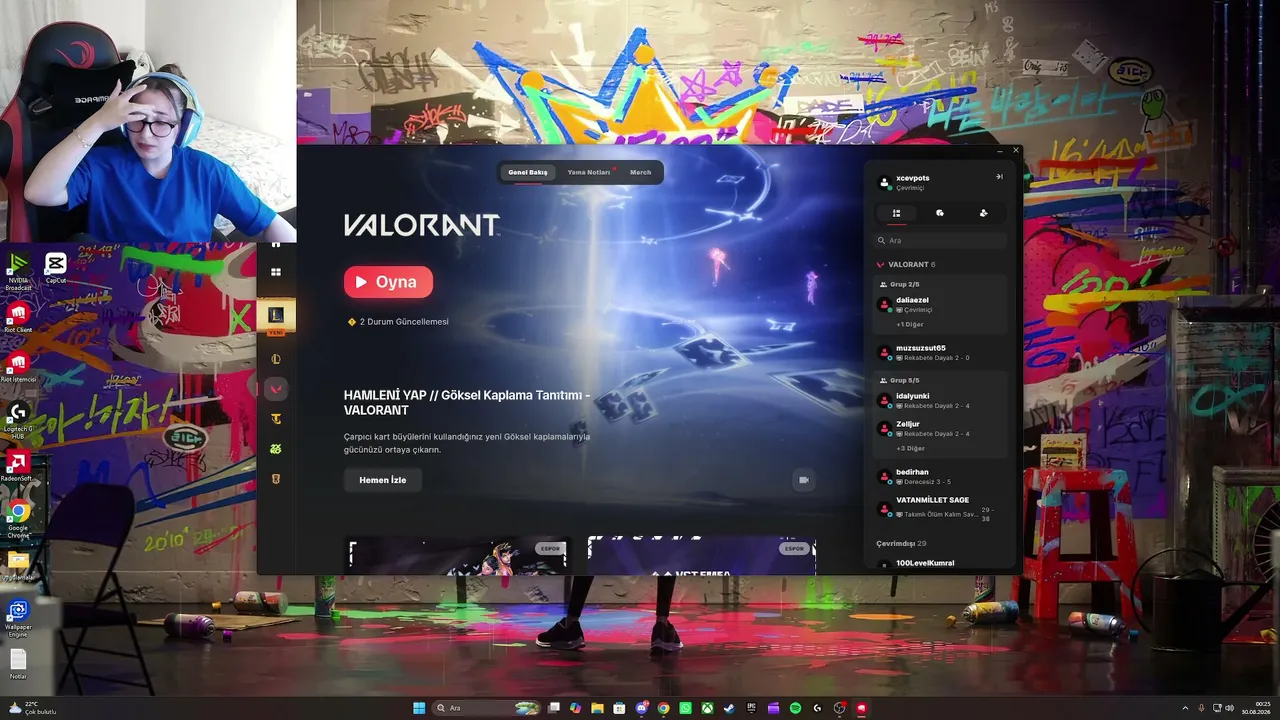Image resolution: width=1280 pixels, height=720 pixels.
Task: Launch VALORANT with the Oyna button
Action: tap(388, 282)
